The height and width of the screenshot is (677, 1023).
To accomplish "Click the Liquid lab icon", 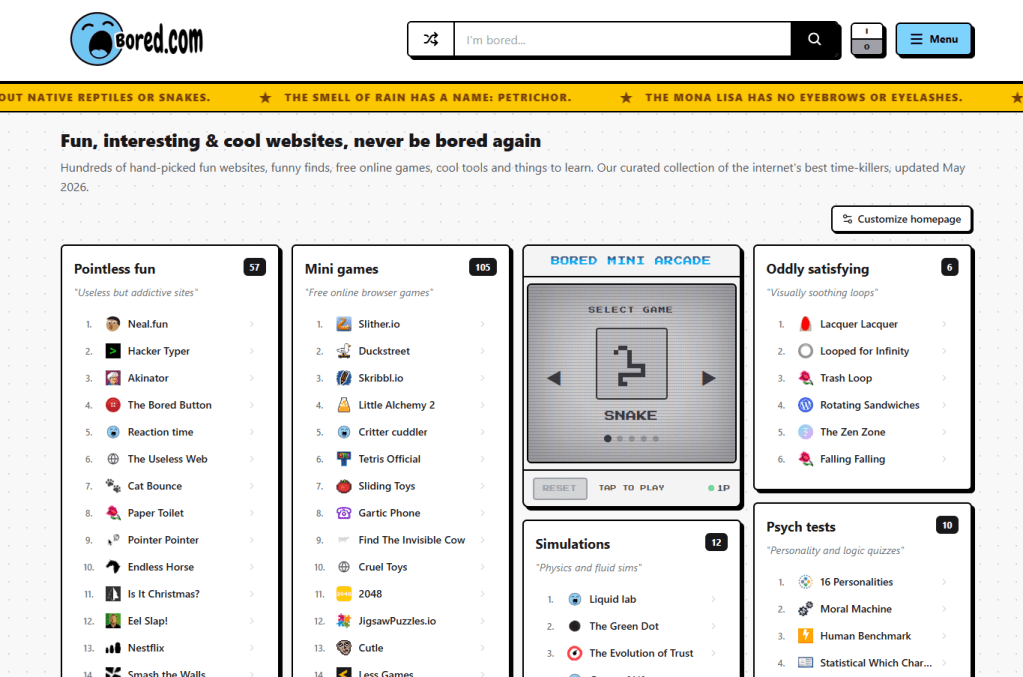I will [x=575, y=599].
